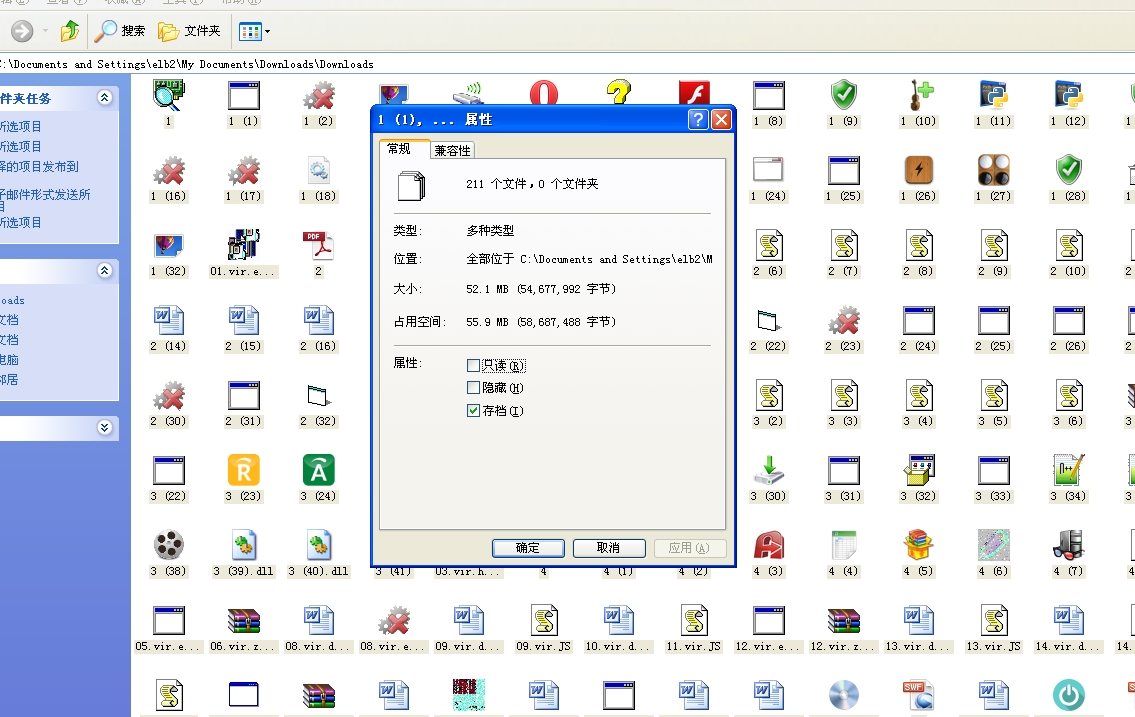Select the PDF file named 2

click(x=318, y=246)
